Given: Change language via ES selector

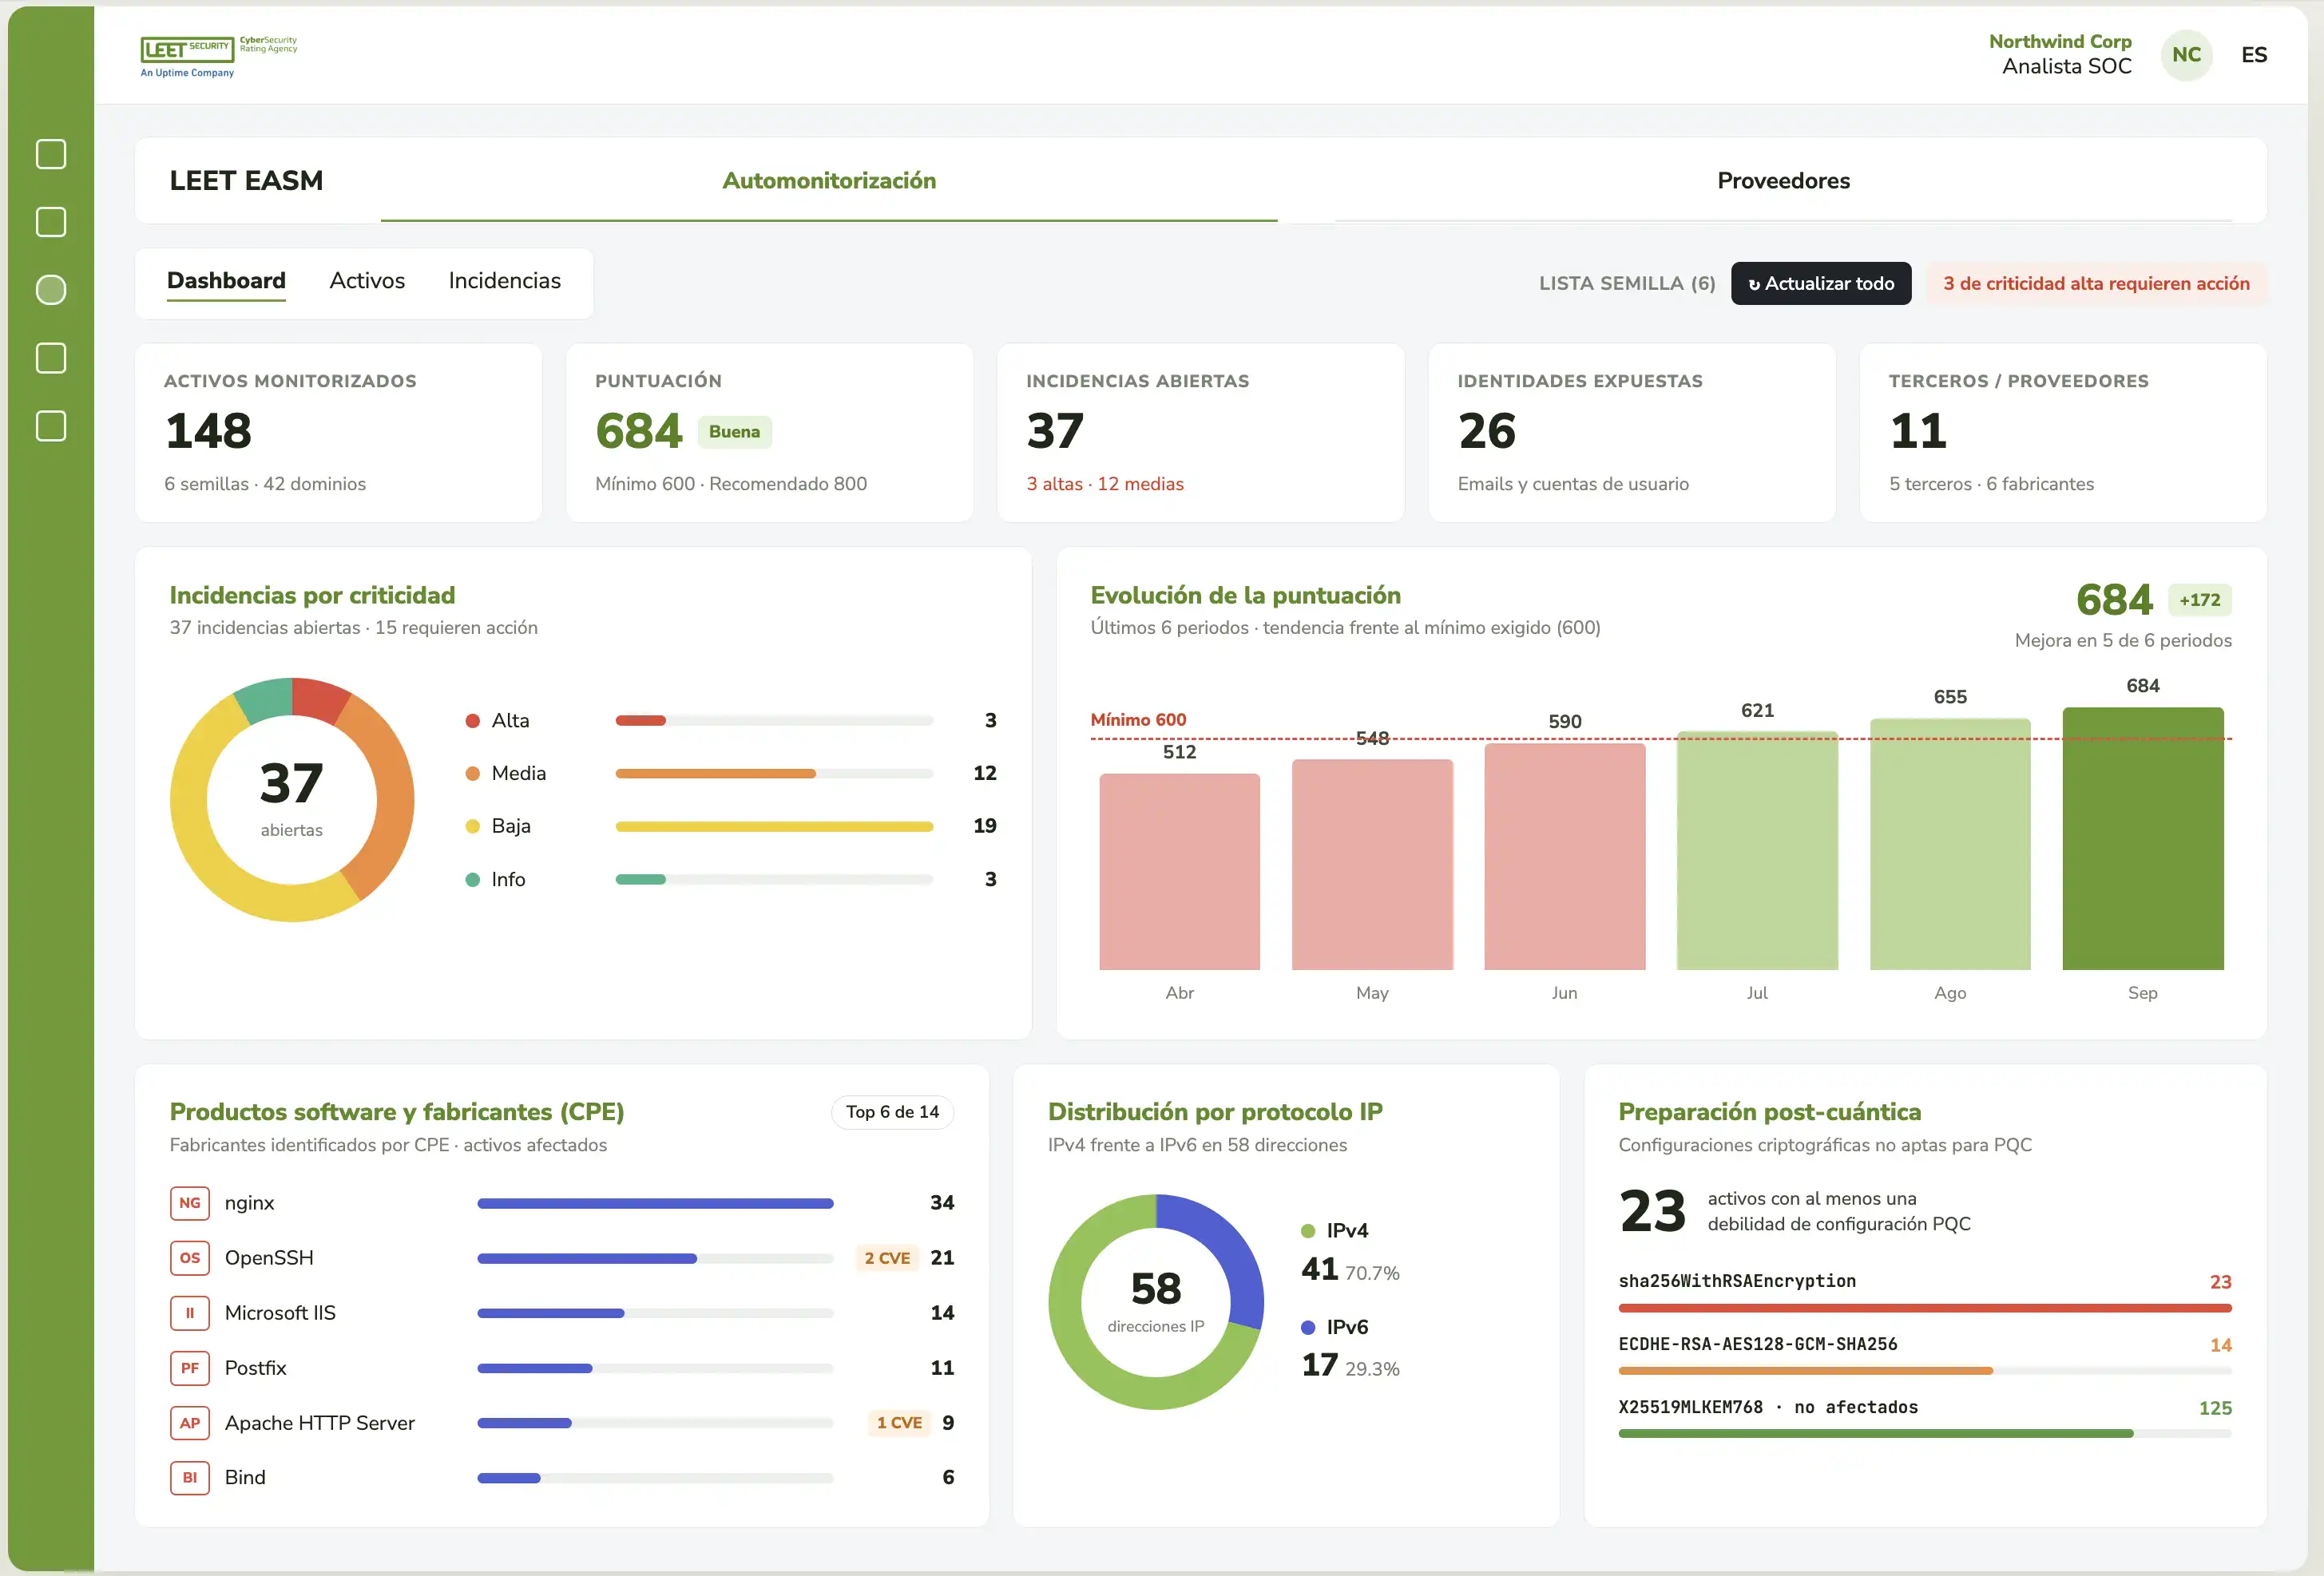Looking at the screenshot, I should click(2254, 55).
